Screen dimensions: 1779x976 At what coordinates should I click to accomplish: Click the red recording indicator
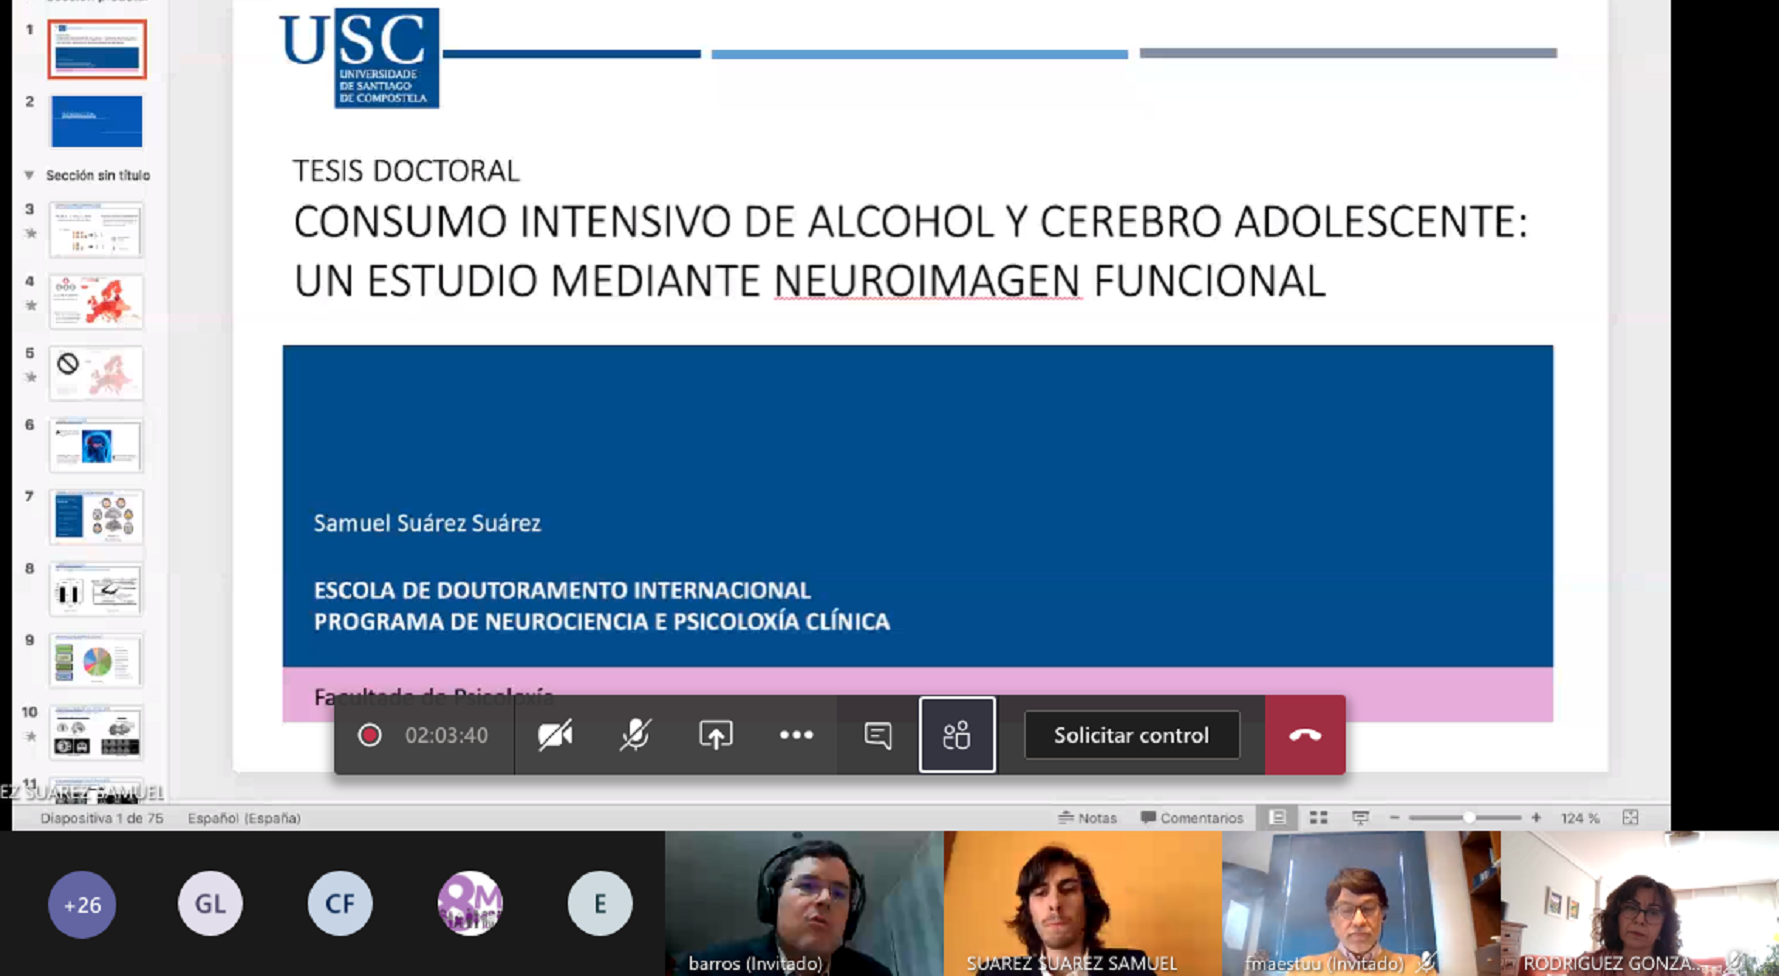pos(370,735)
